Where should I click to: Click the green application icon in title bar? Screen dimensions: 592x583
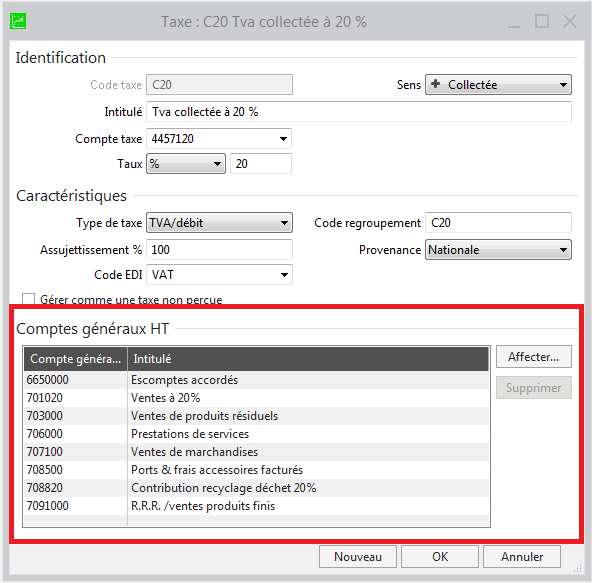pos(18,22)
